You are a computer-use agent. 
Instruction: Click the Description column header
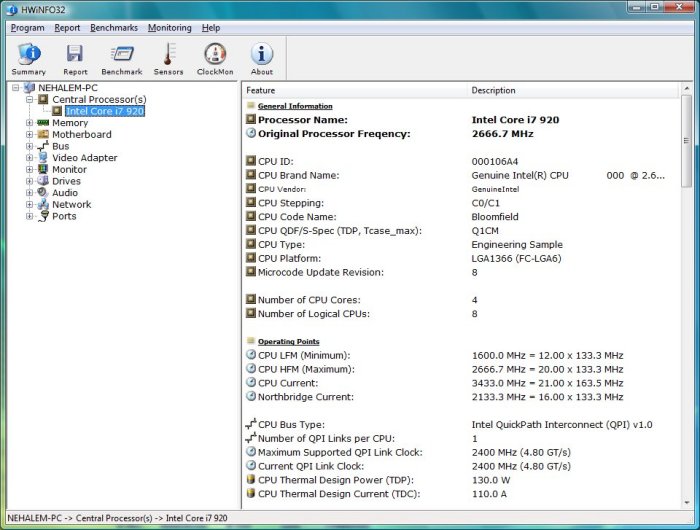[573, 90]
